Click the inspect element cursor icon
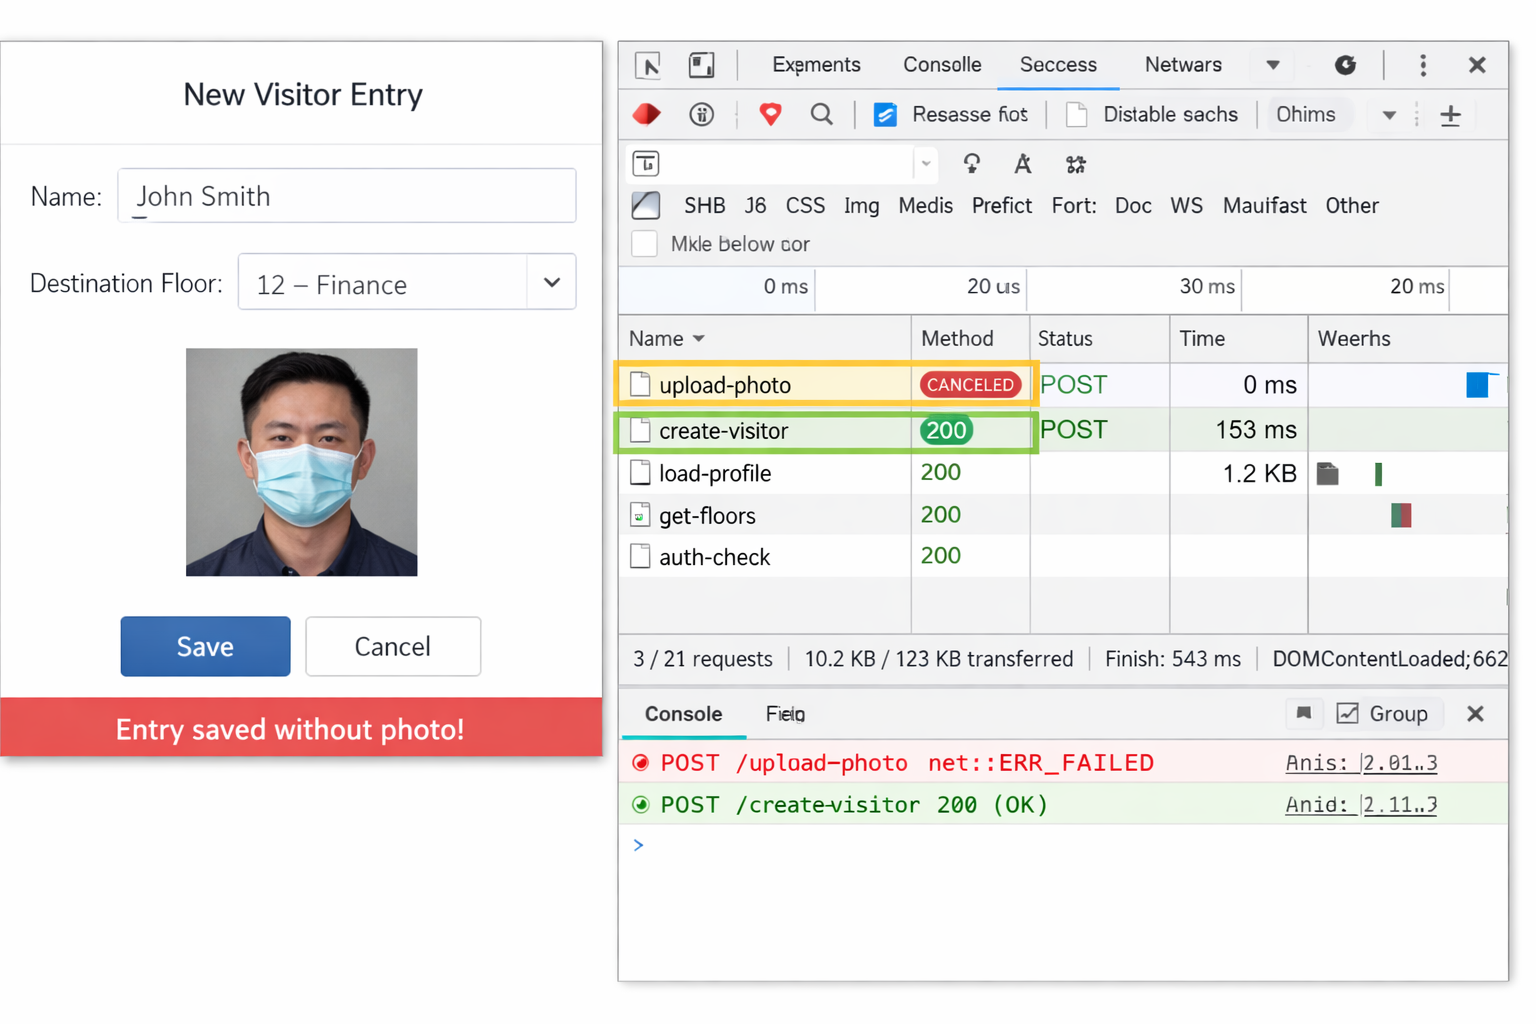 (x=648, y=65)
